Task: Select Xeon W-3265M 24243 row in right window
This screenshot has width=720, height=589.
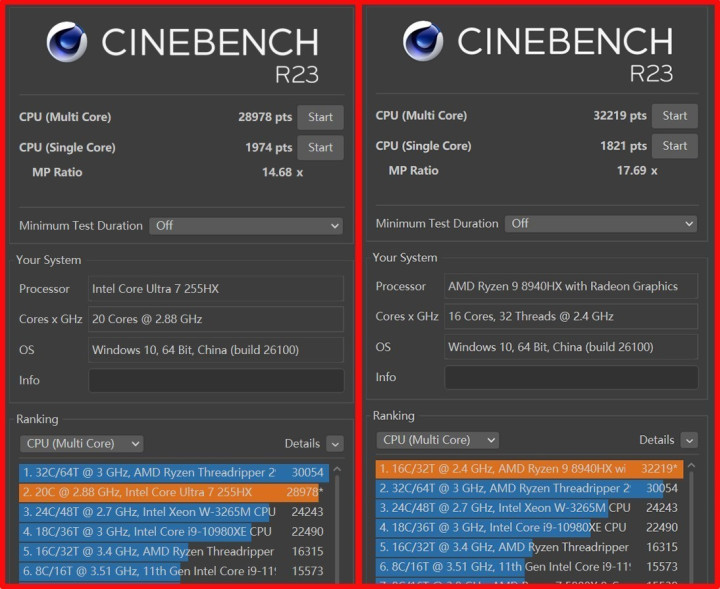Action: [x=529, y=508]
